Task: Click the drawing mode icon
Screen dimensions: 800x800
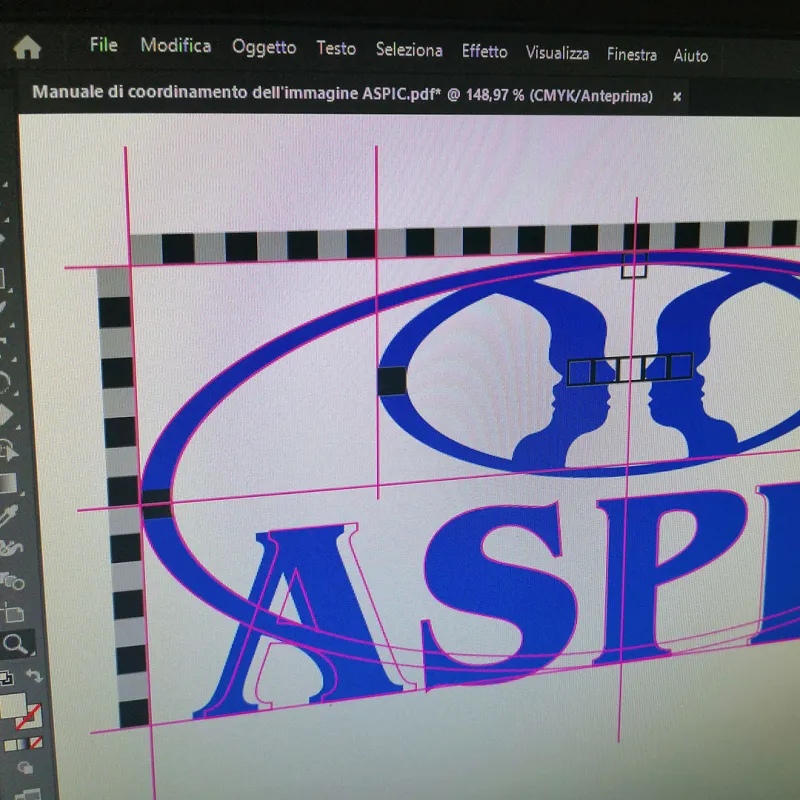Action: point(25,767)
